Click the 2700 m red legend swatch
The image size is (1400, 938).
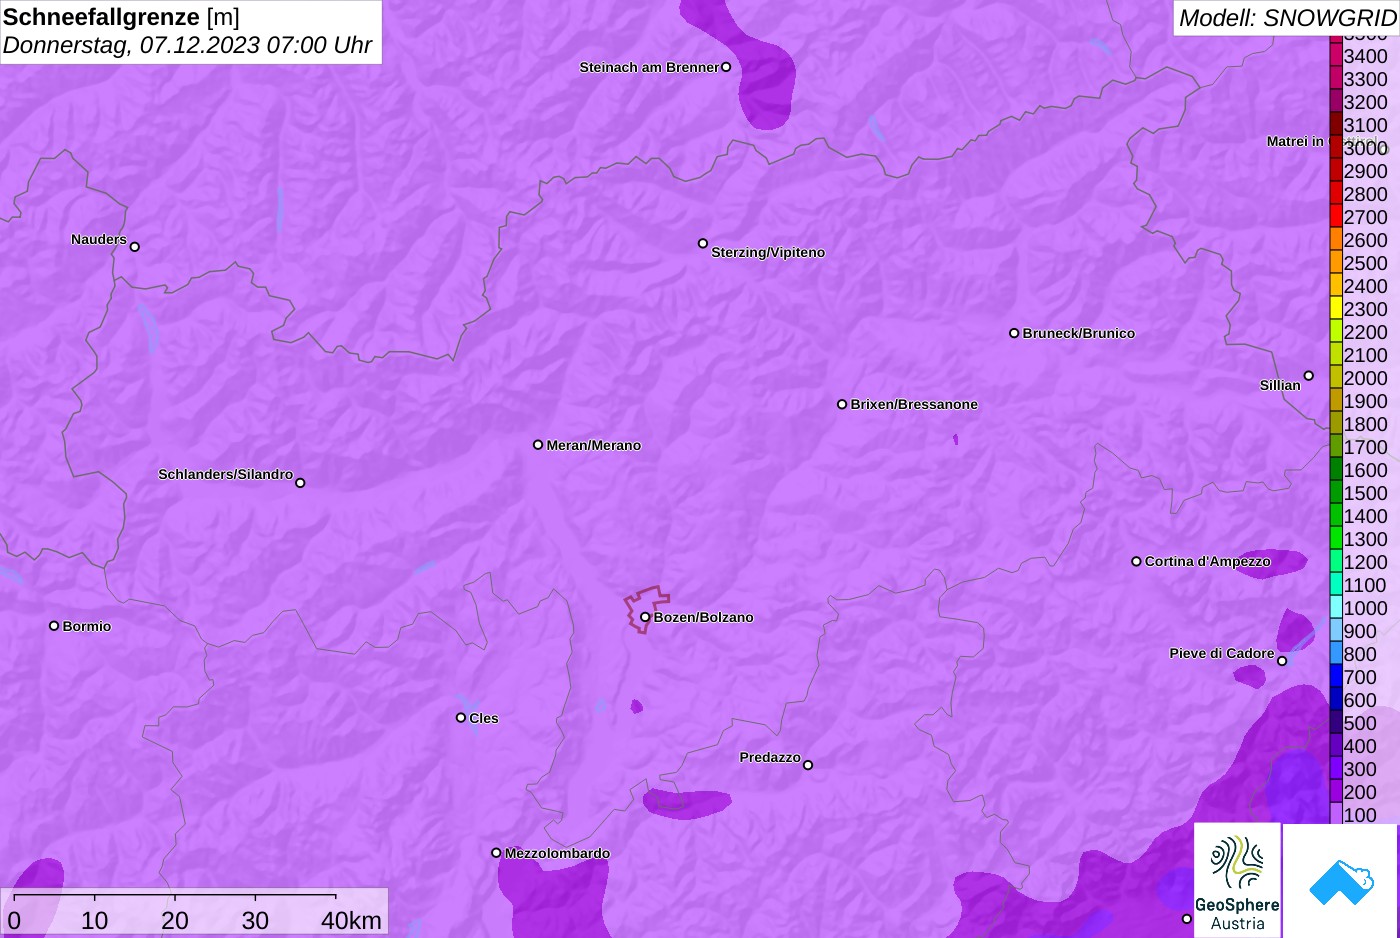click(x=1335, y=217)
